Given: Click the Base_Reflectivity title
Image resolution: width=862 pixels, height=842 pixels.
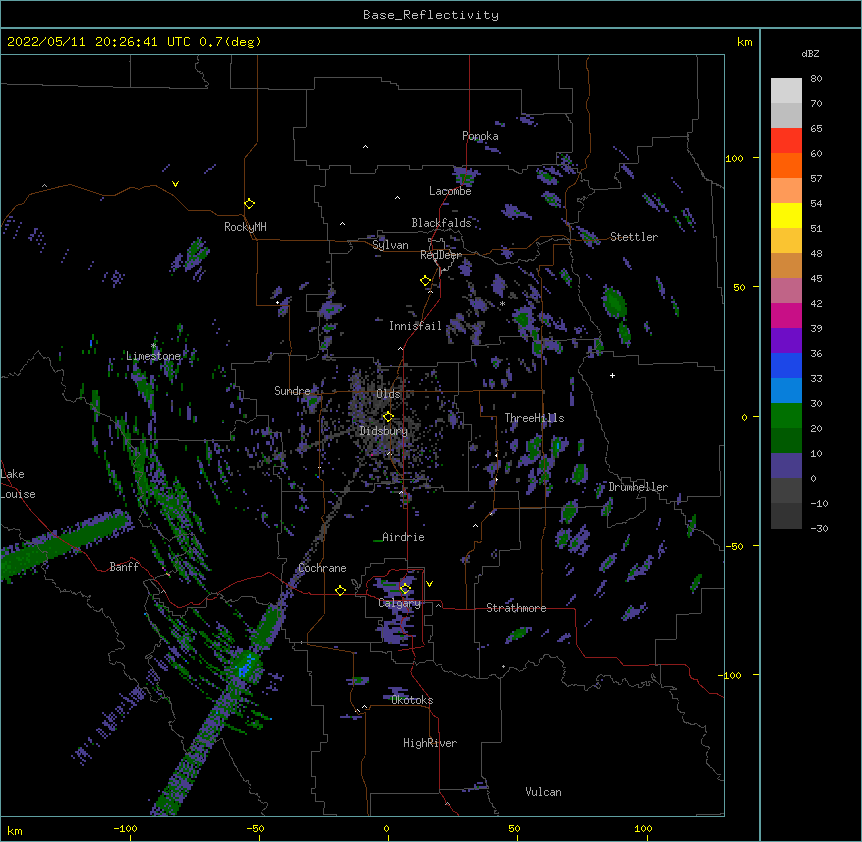Looking at the screenshot, I should pyautogui.click(x=431, y=15).
